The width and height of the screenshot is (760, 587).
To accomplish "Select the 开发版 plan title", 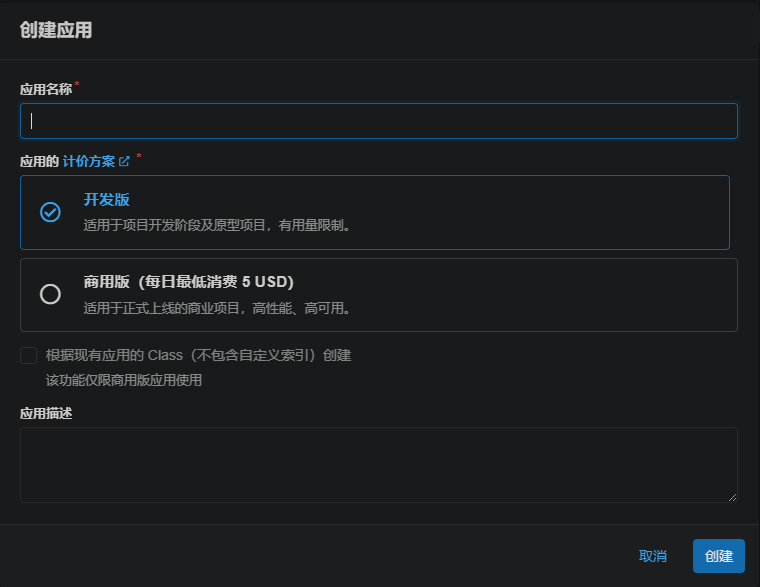I will click(106, 200).
